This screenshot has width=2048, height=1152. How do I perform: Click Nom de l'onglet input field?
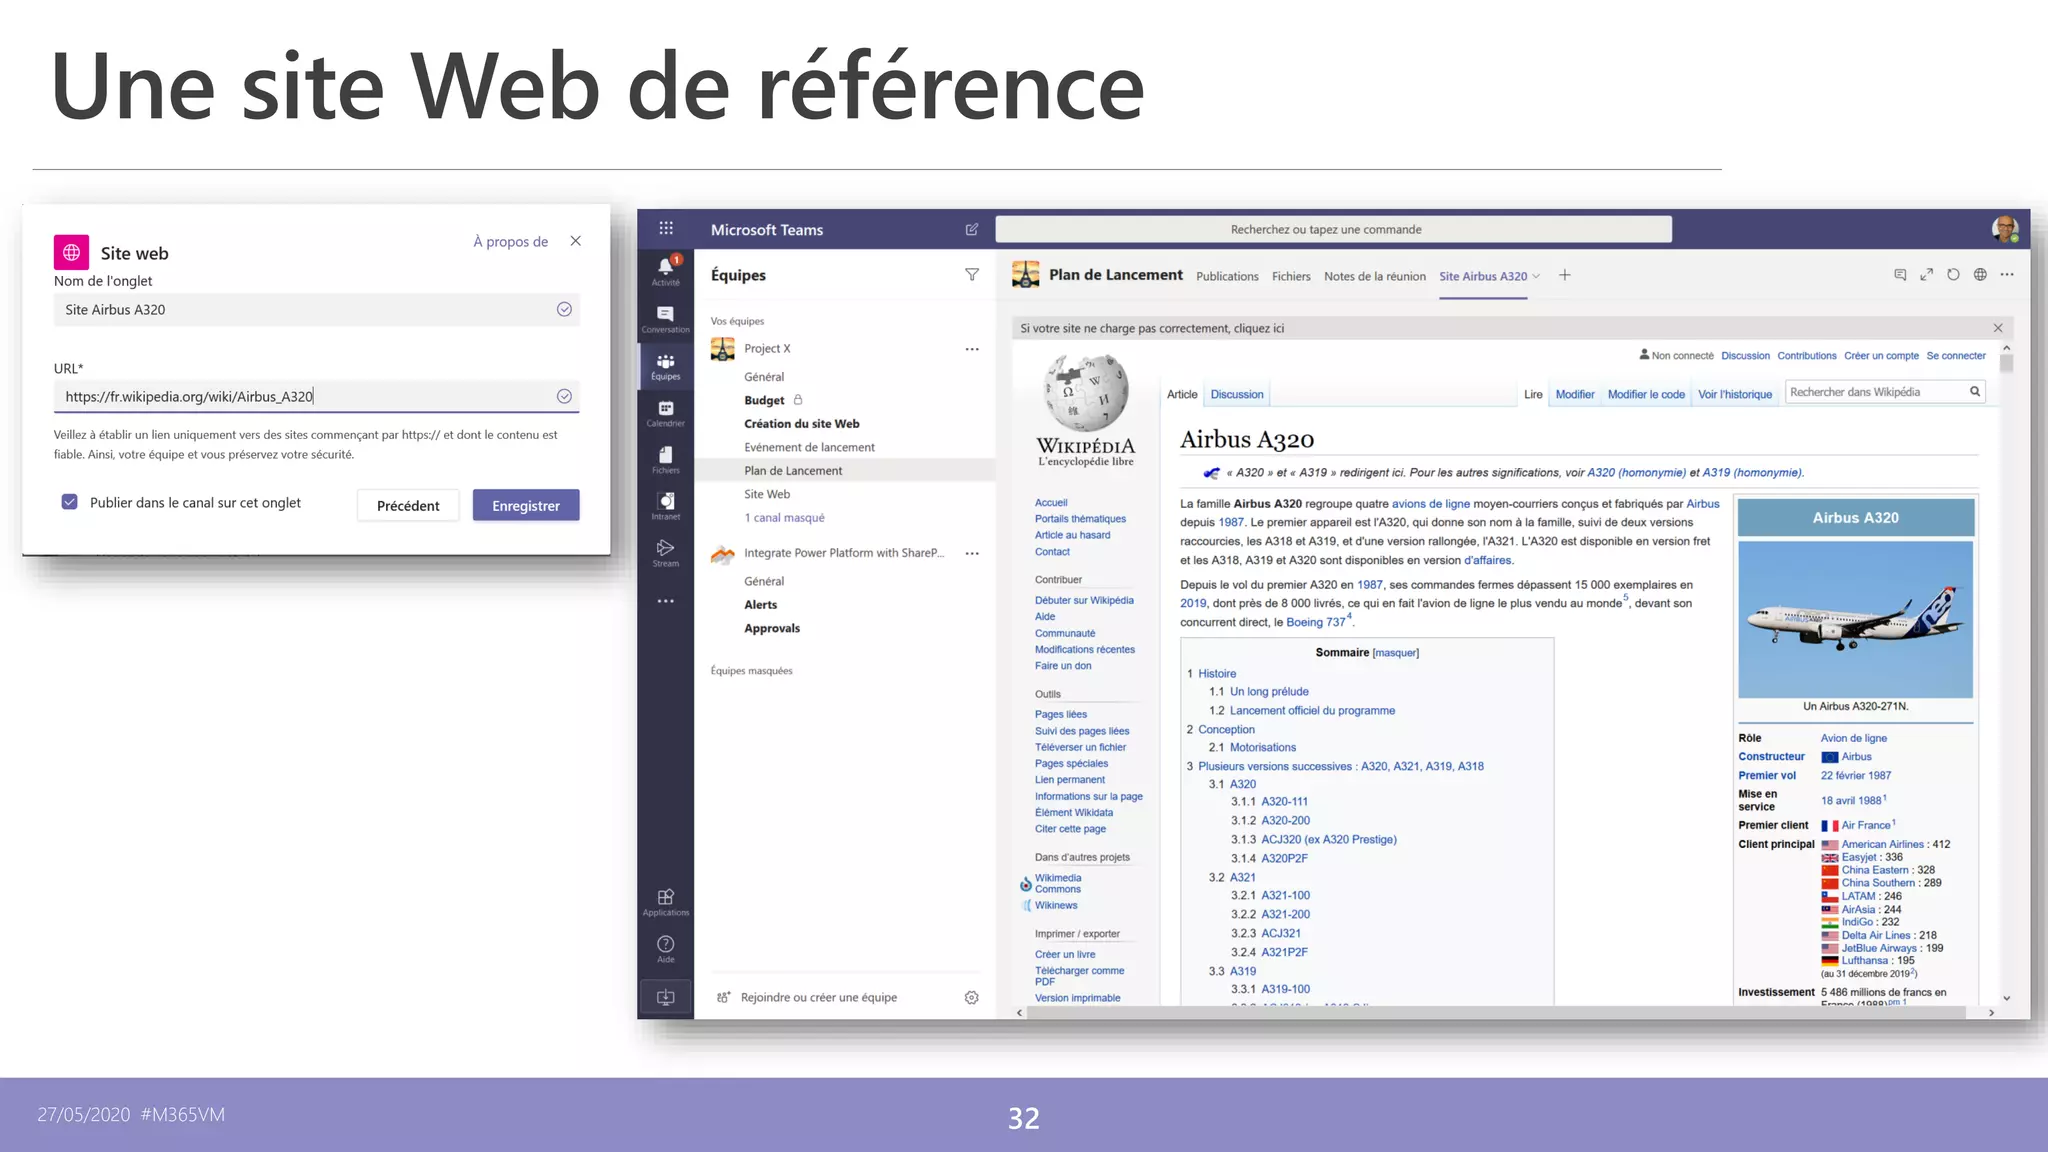pos(317,309)
